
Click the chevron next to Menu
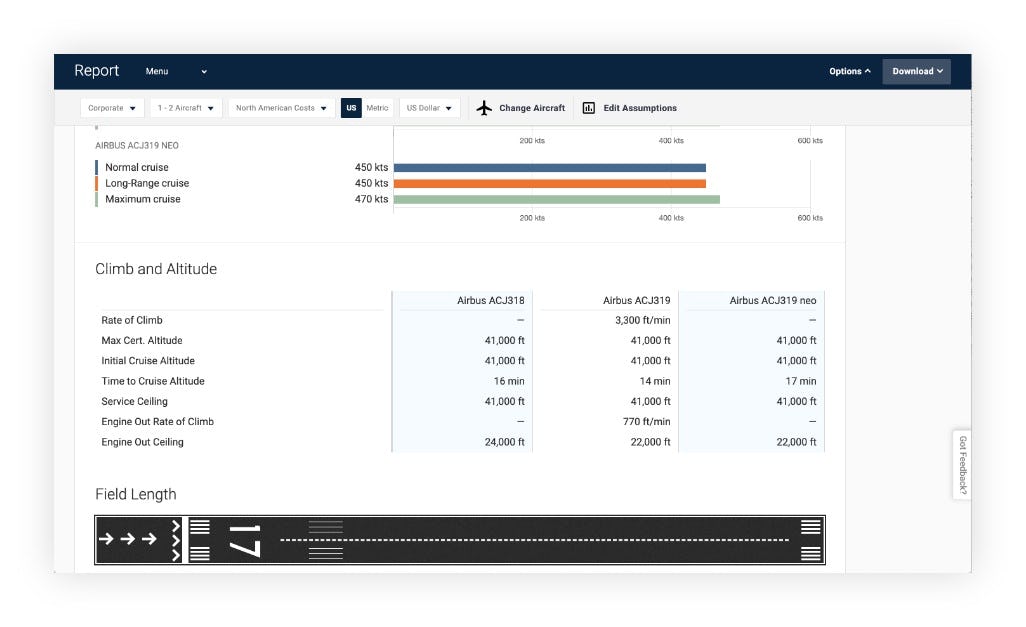[x=204, y=71]
